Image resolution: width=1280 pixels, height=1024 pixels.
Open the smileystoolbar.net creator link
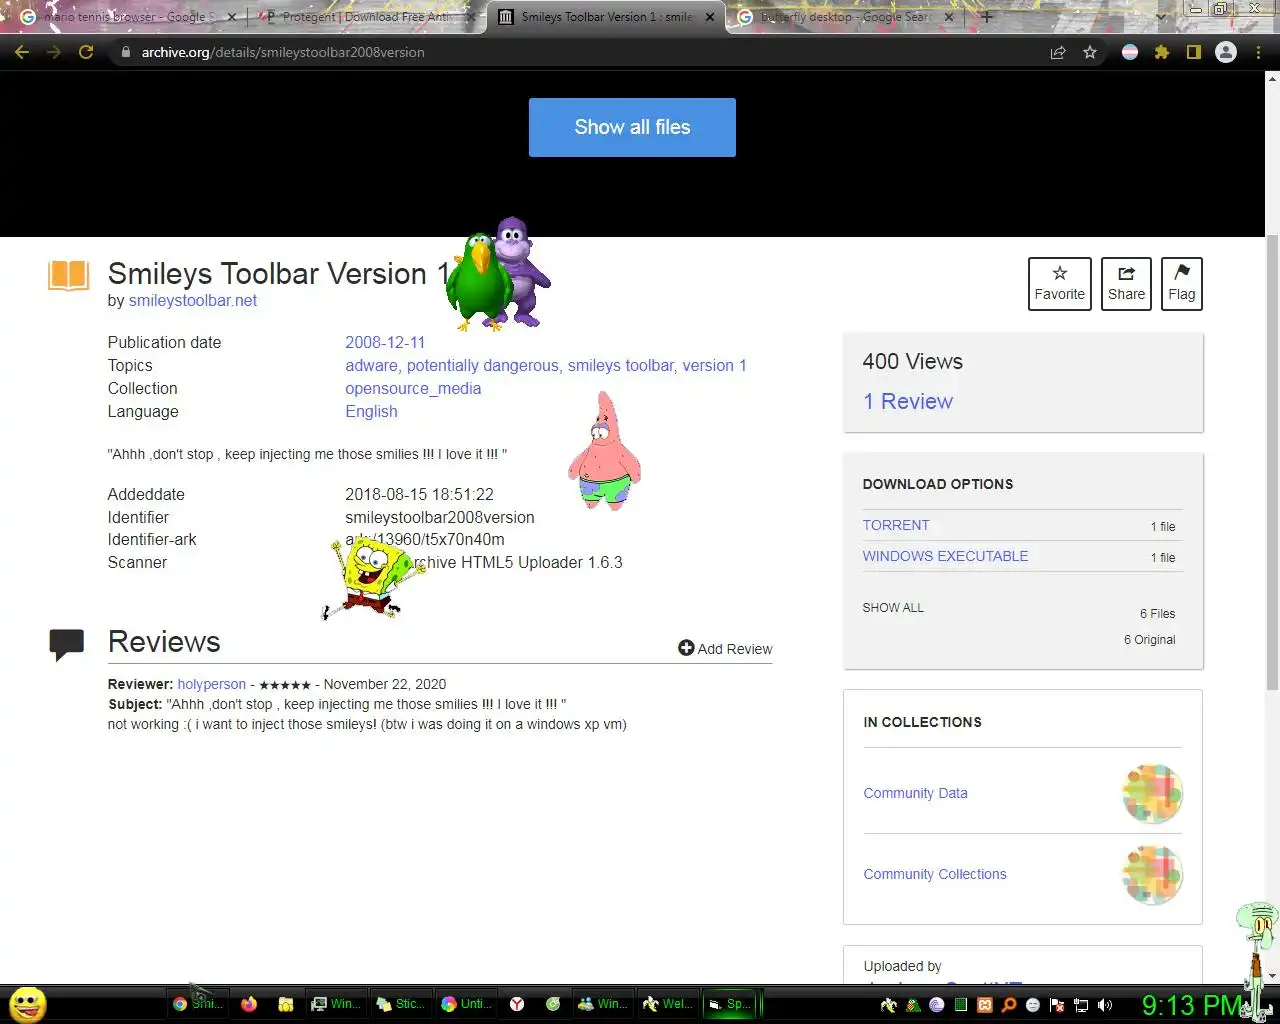[x=193, y=300]
